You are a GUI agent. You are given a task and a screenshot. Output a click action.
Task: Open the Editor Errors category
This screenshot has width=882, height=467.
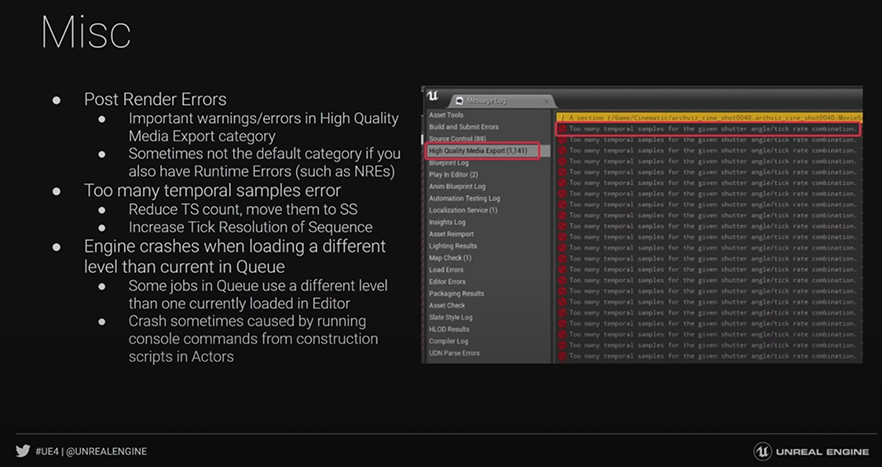[447, 281]
